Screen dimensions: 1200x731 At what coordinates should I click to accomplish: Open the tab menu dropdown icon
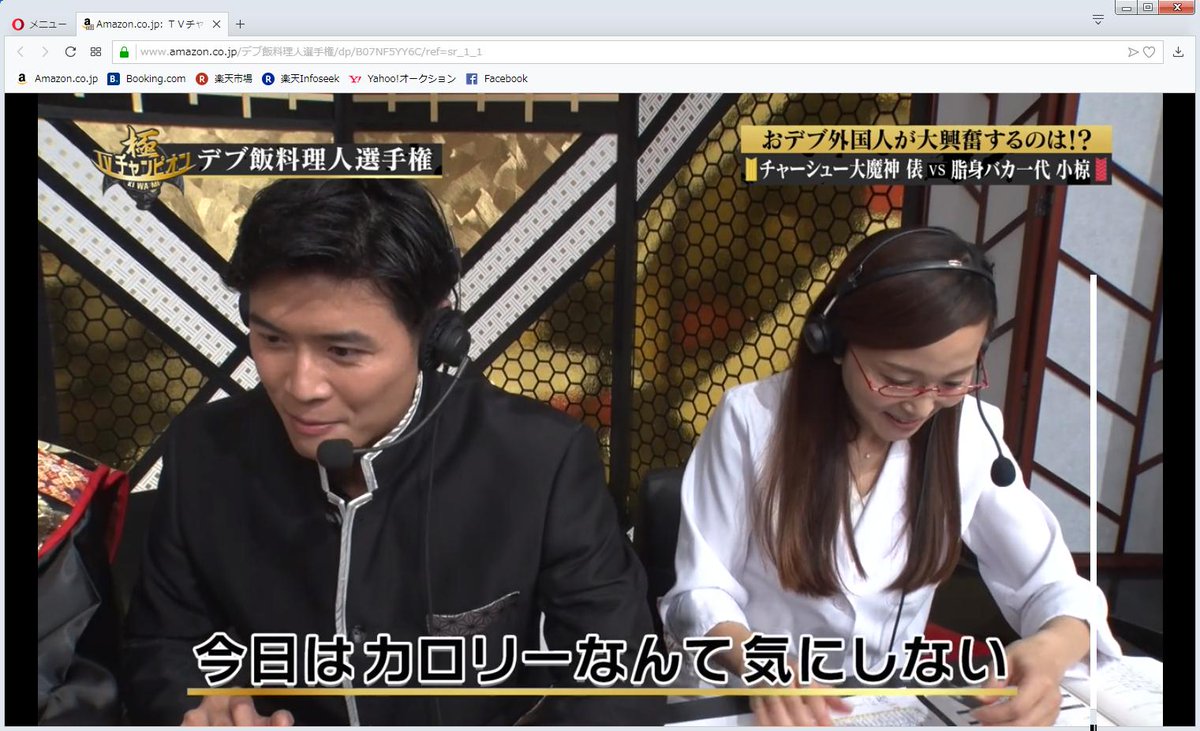[x=1098, y=20]
